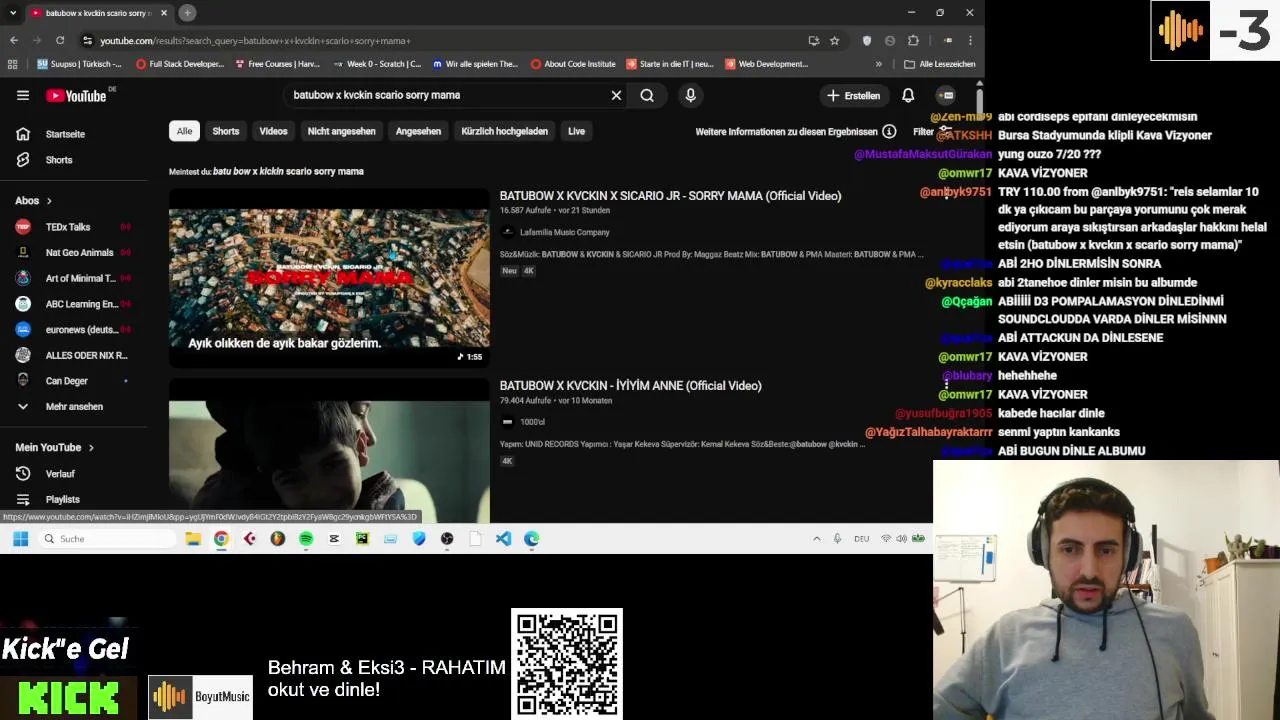The image size is (1280, 720).
Task: Open the 1000'cil channel link
Action: pyautogui.click(x=532, y=422)
